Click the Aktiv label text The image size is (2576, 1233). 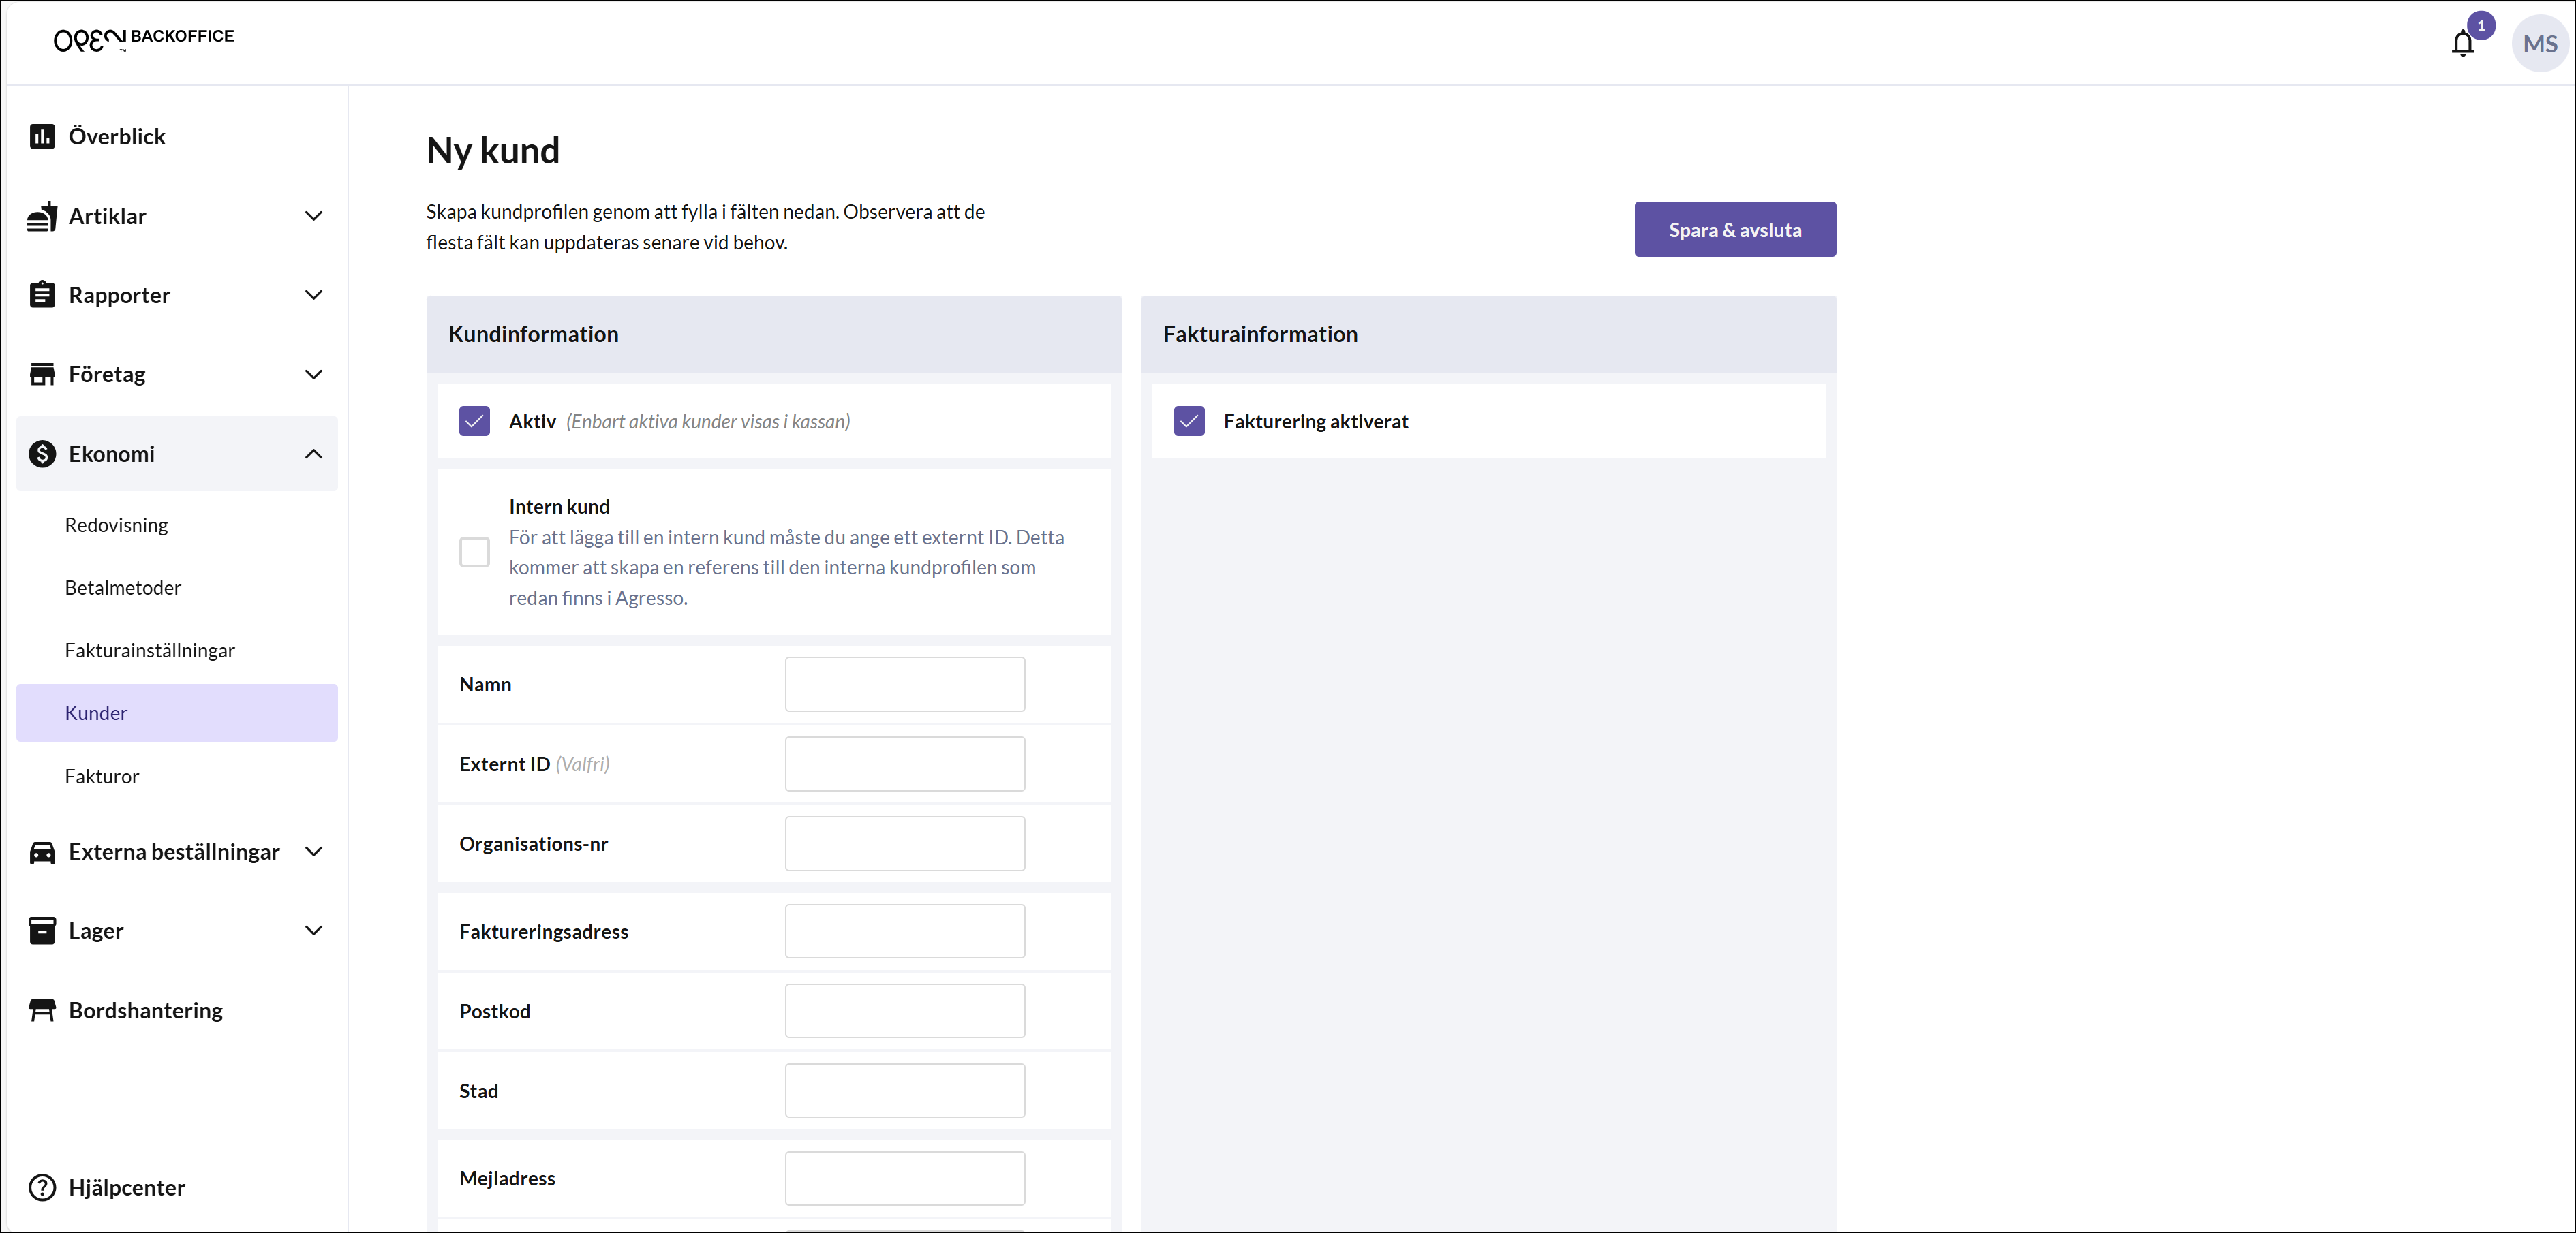[x=532, y=422]
